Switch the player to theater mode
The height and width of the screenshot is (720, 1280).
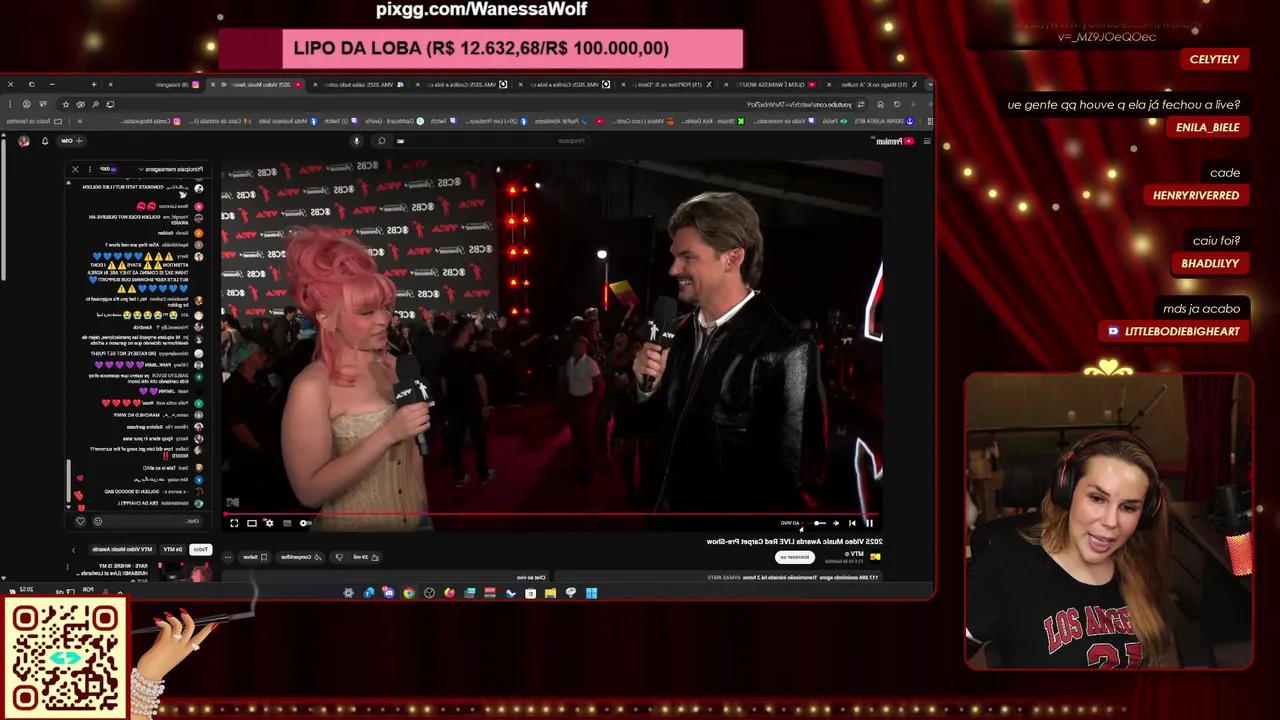point(252,523)
